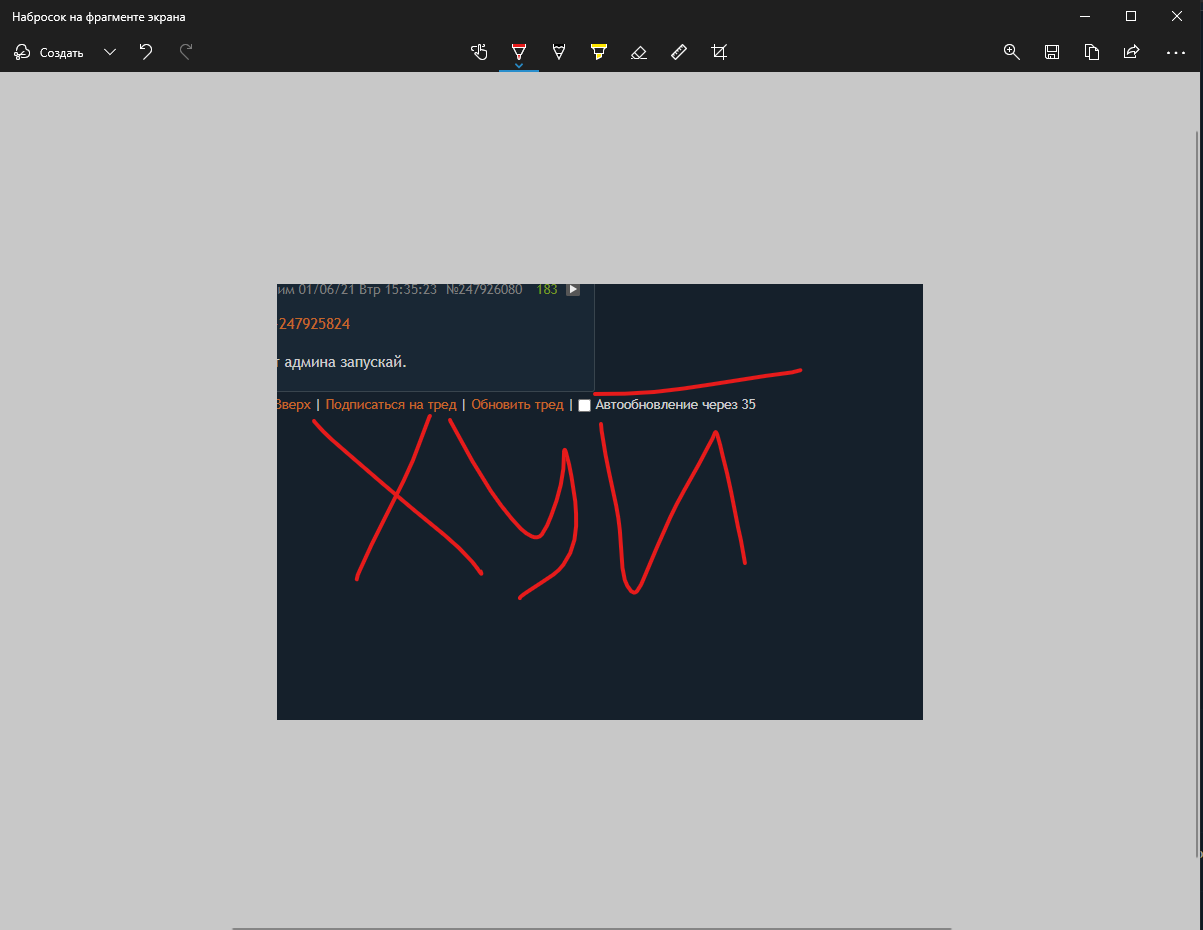Screen dimensions: 1203x930
Task: Expand the Создать dropdown arrow
Action: [x=110, y=52]
